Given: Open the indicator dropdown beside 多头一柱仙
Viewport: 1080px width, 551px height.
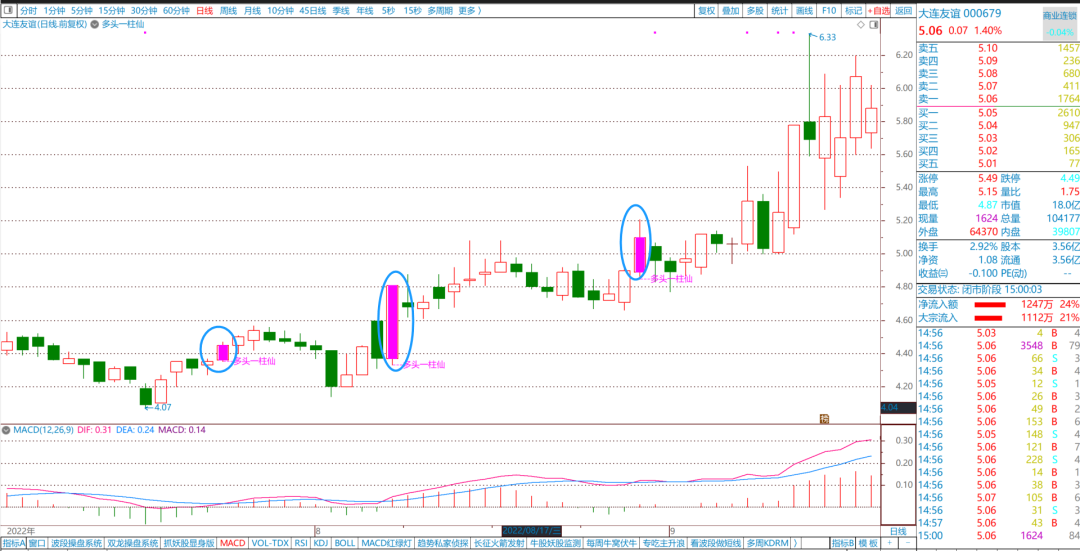Looking at the screenshot, I should click(95, 23).
